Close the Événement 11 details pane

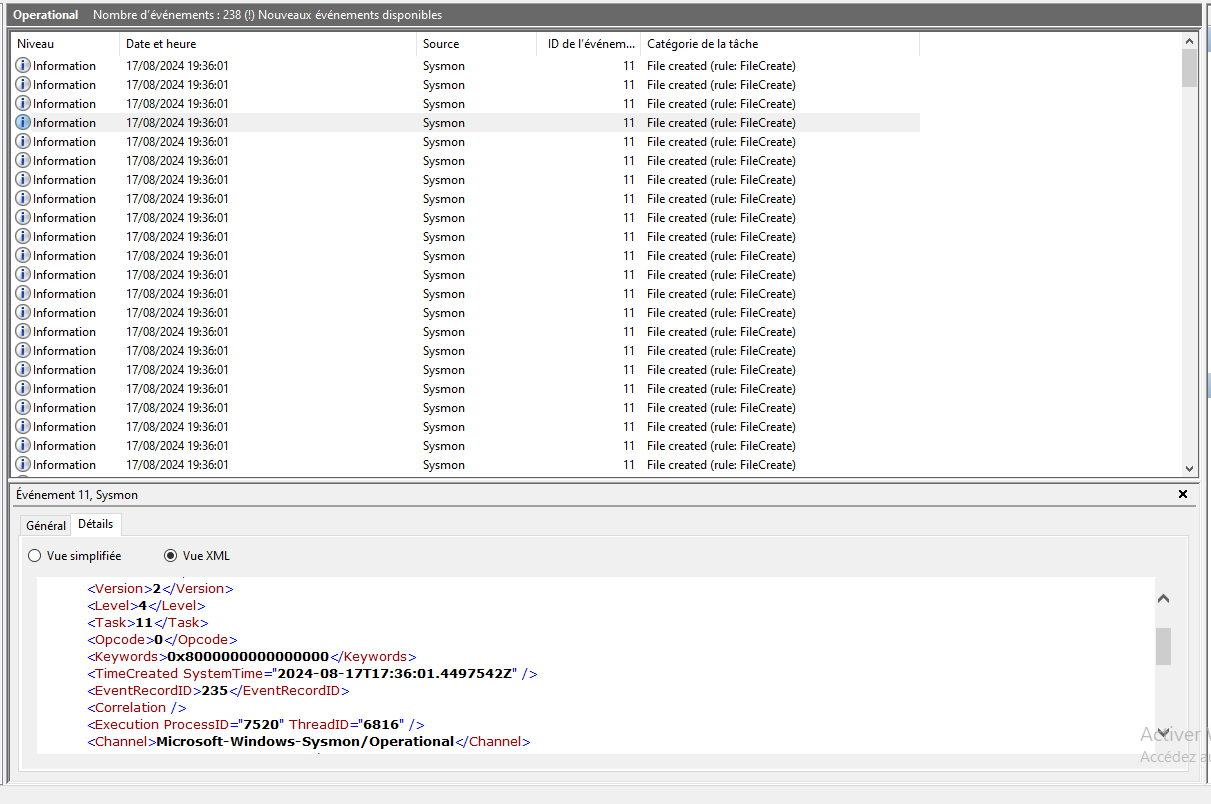1183,494
